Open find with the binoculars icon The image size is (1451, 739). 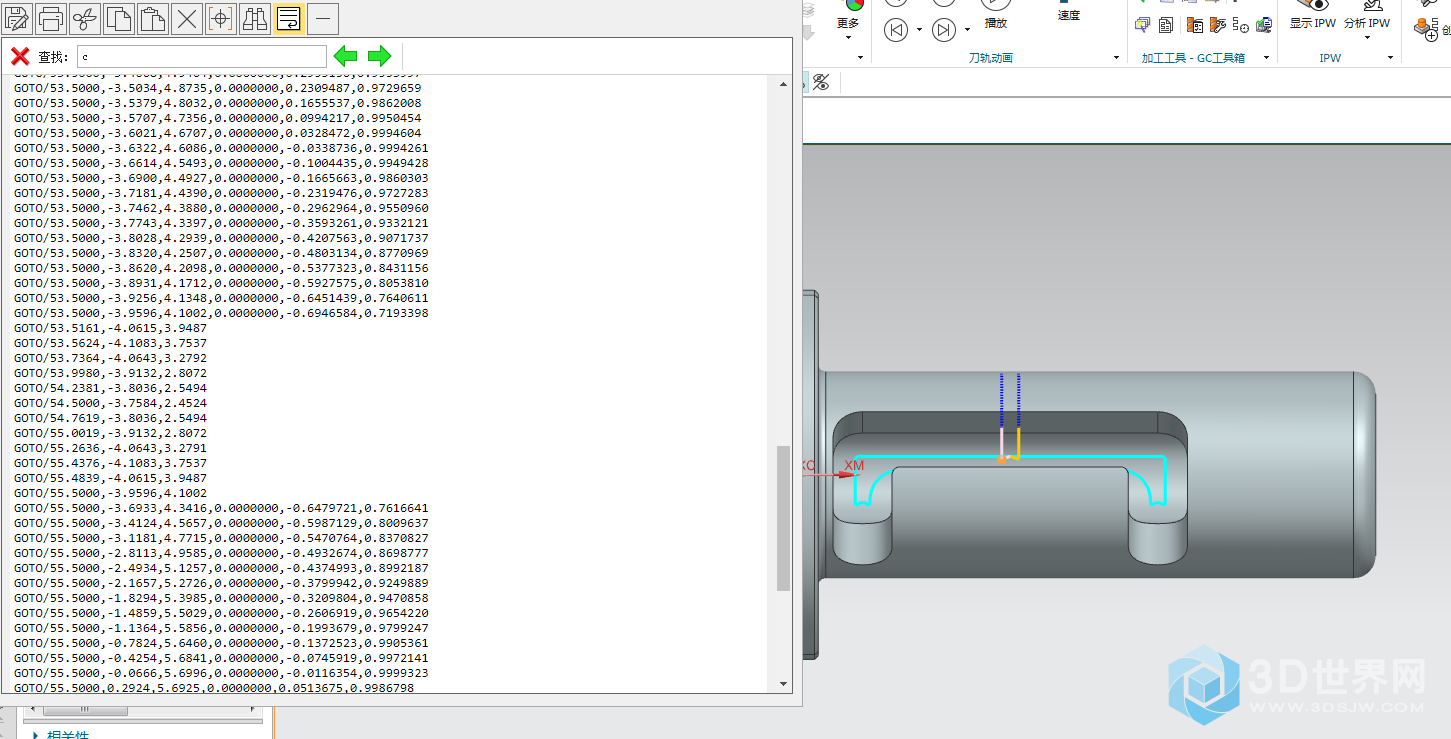click(255, 18)
